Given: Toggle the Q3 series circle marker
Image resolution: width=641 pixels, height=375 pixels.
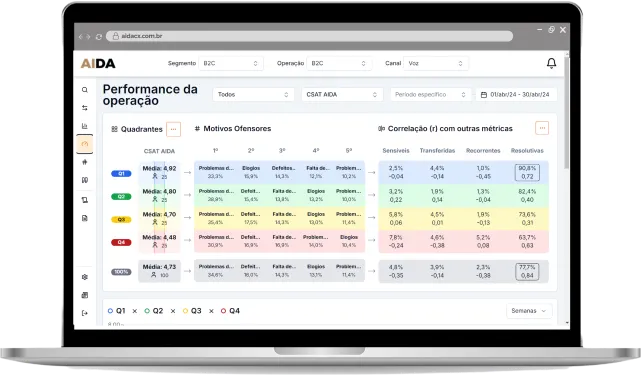Looking at the screenshot, I should [x=185, y=311].
